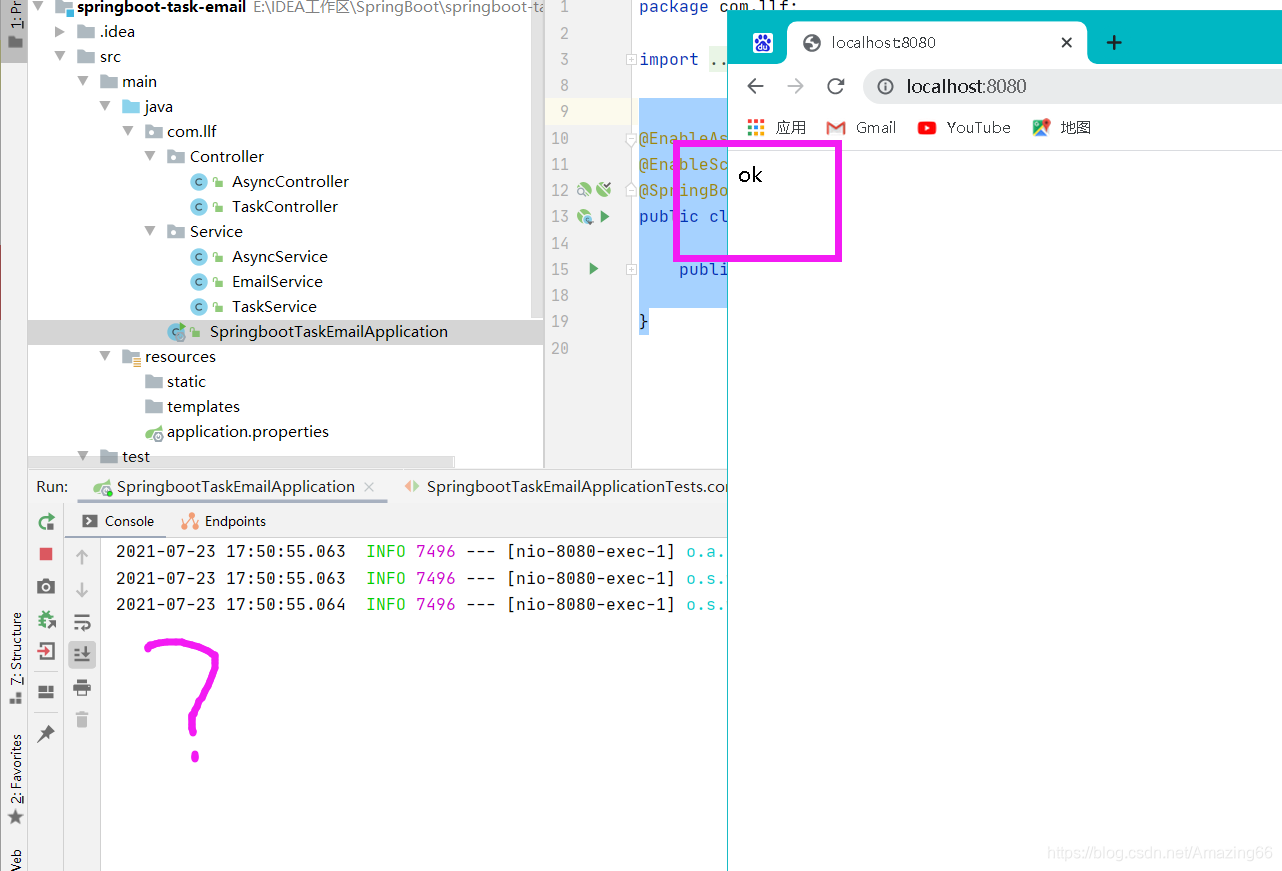
Task: Expand the test folder
Action: [83, 456]
